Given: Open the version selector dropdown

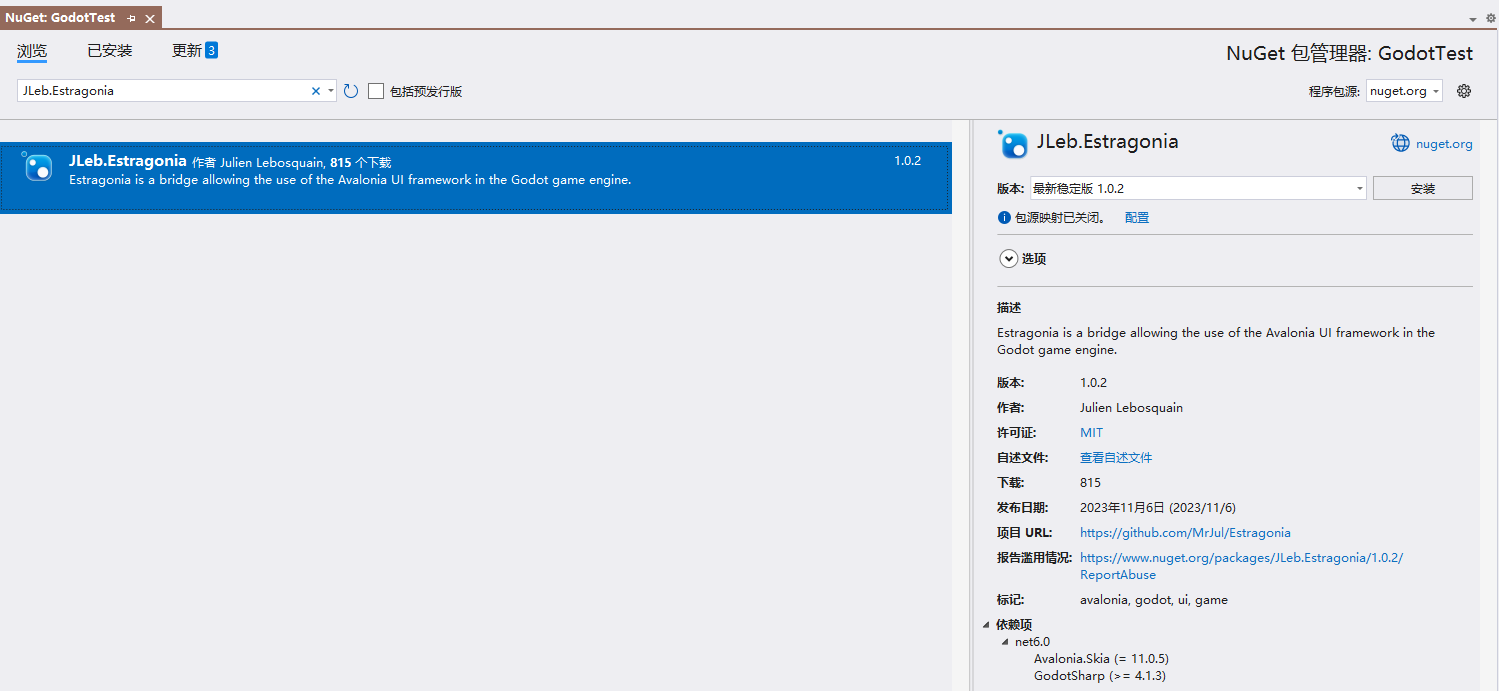Looking at the screenshot, I should coord(1198,188).
